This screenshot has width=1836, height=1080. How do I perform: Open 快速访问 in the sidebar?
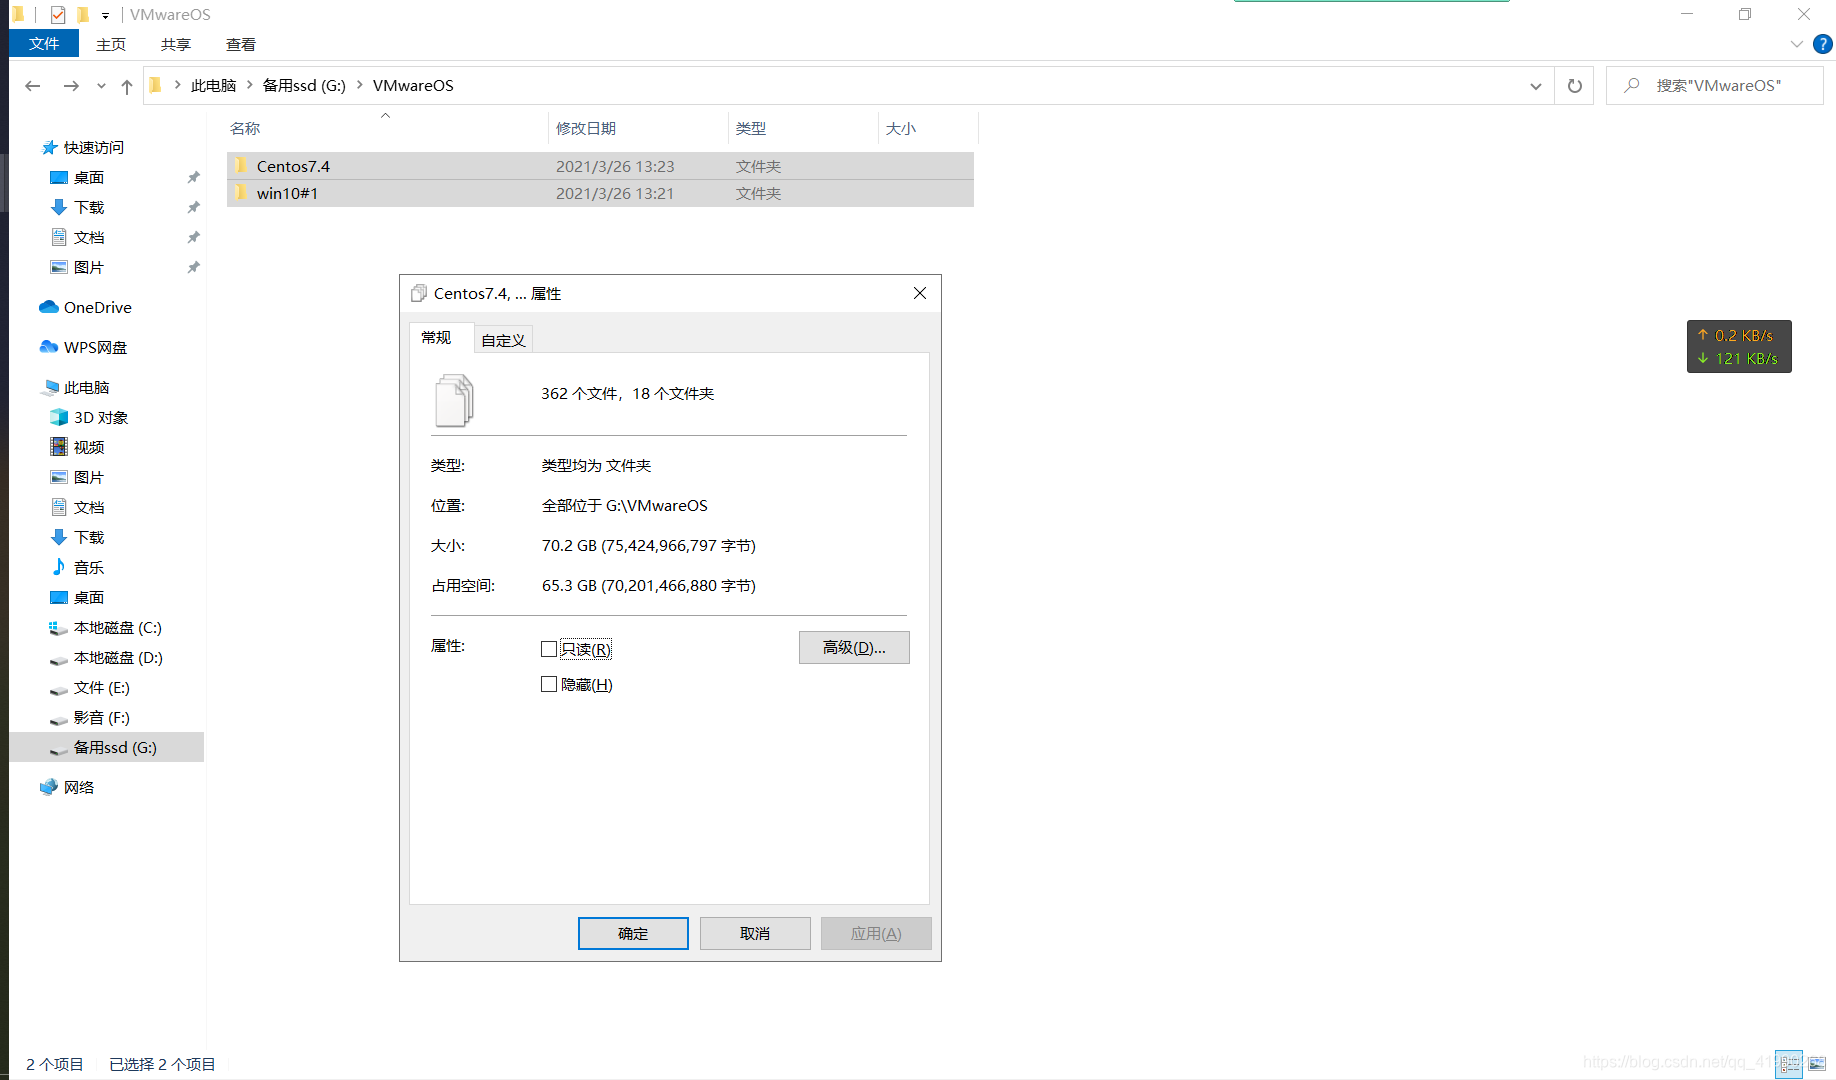94,147
